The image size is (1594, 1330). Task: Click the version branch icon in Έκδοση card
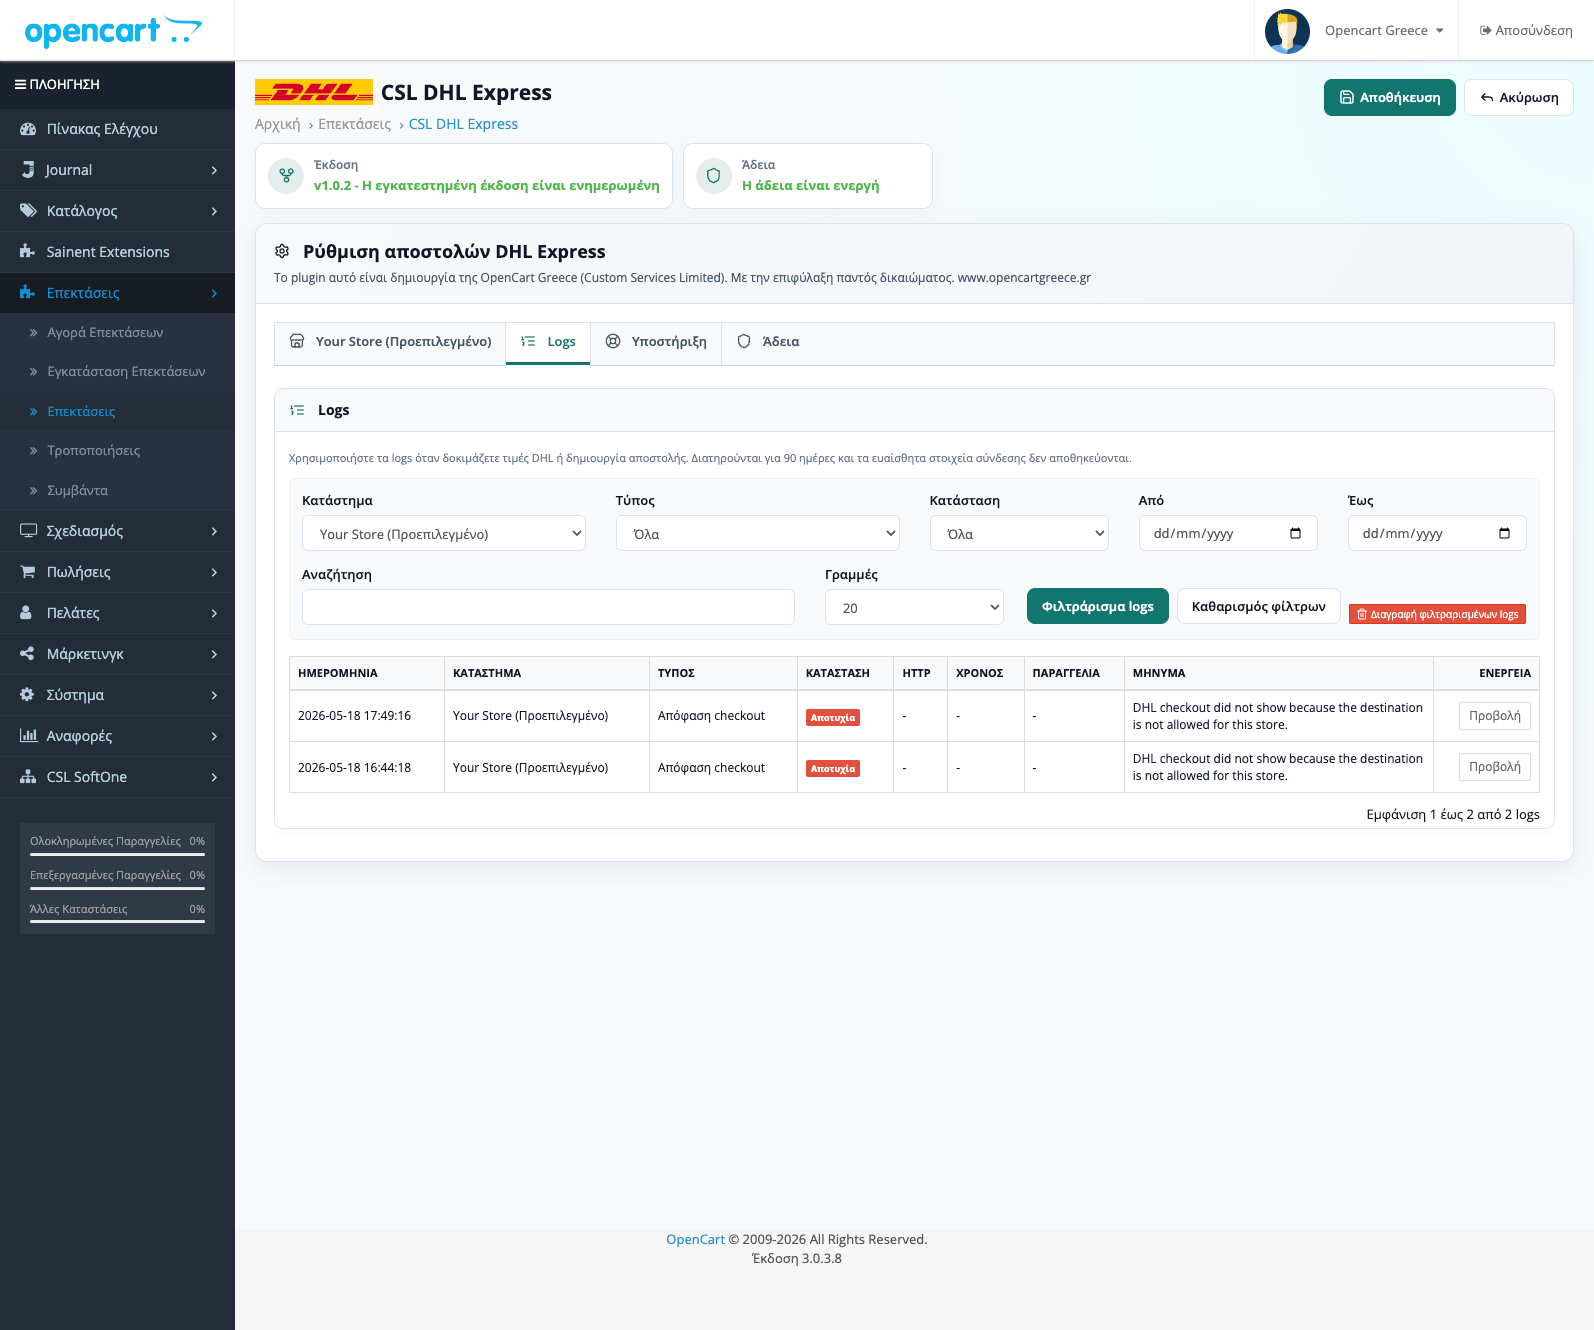click(286, 176)
